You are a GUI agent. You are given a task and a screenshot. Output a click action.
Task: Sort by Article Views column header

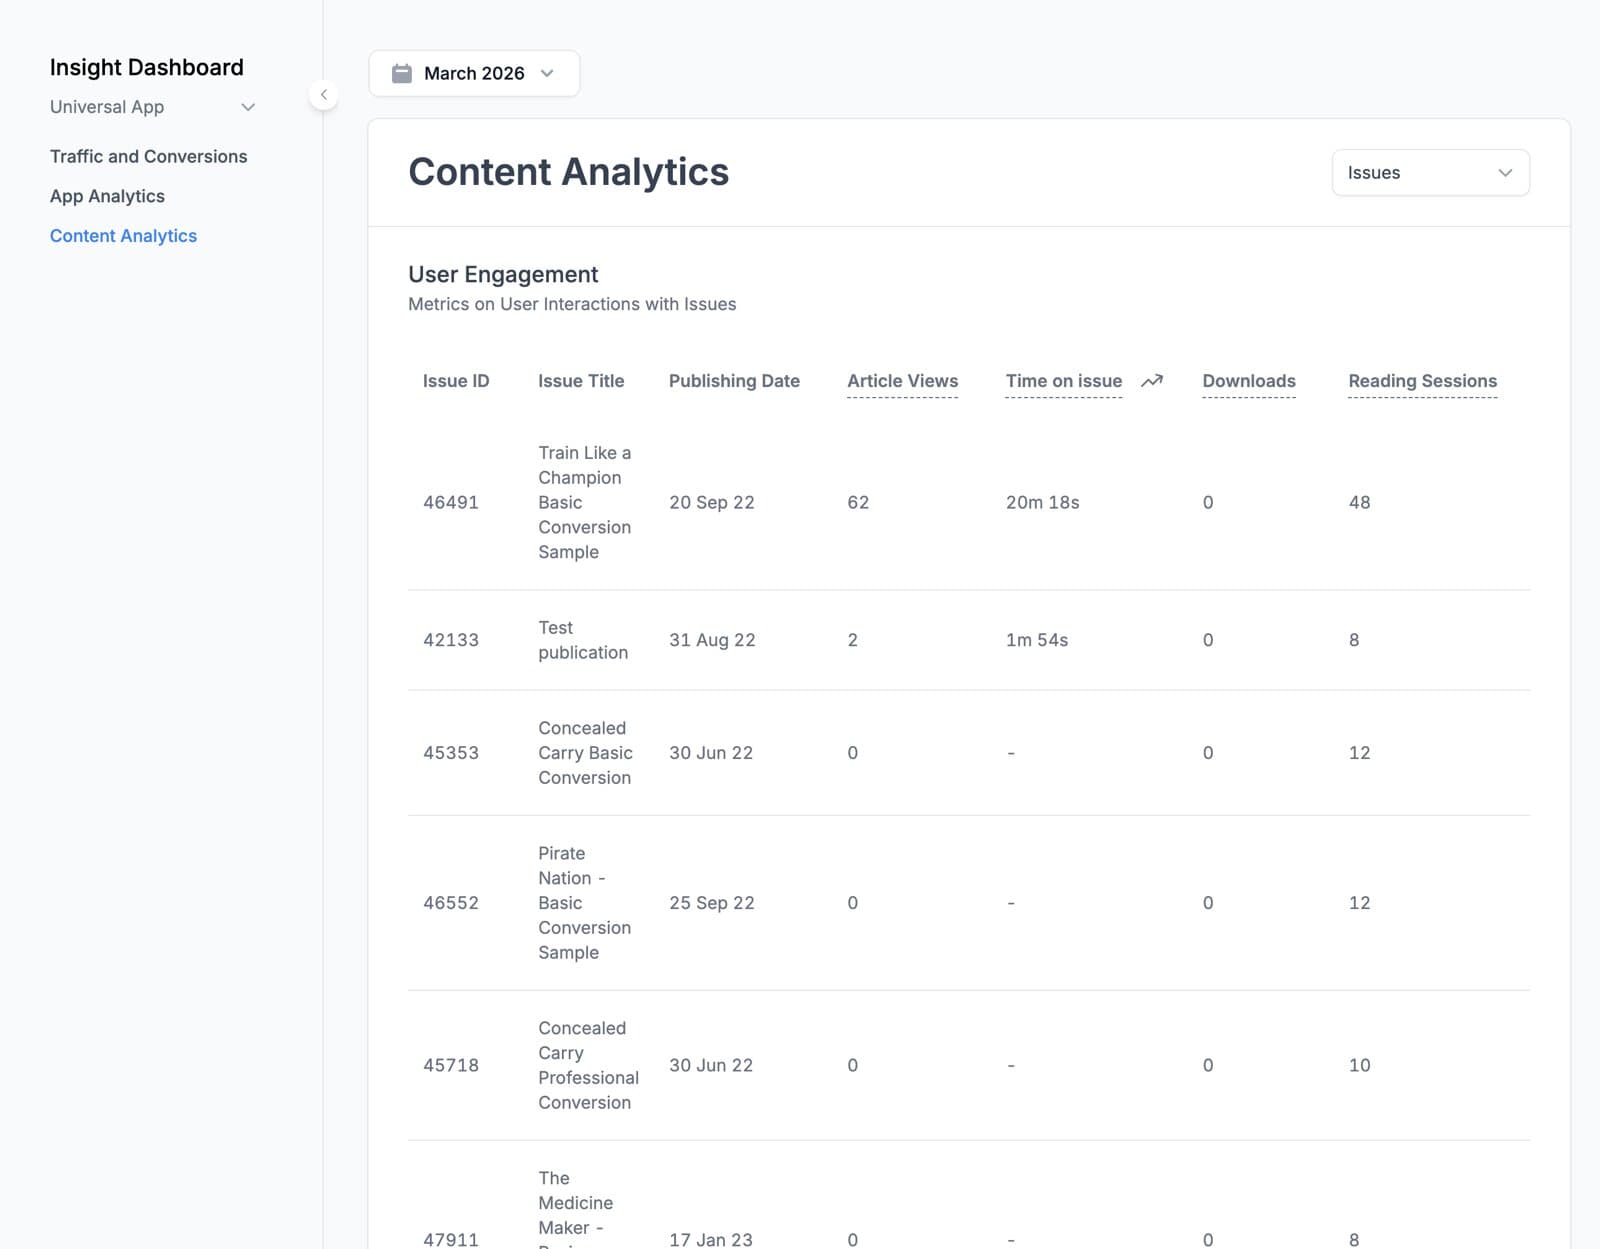click(902, 381)
